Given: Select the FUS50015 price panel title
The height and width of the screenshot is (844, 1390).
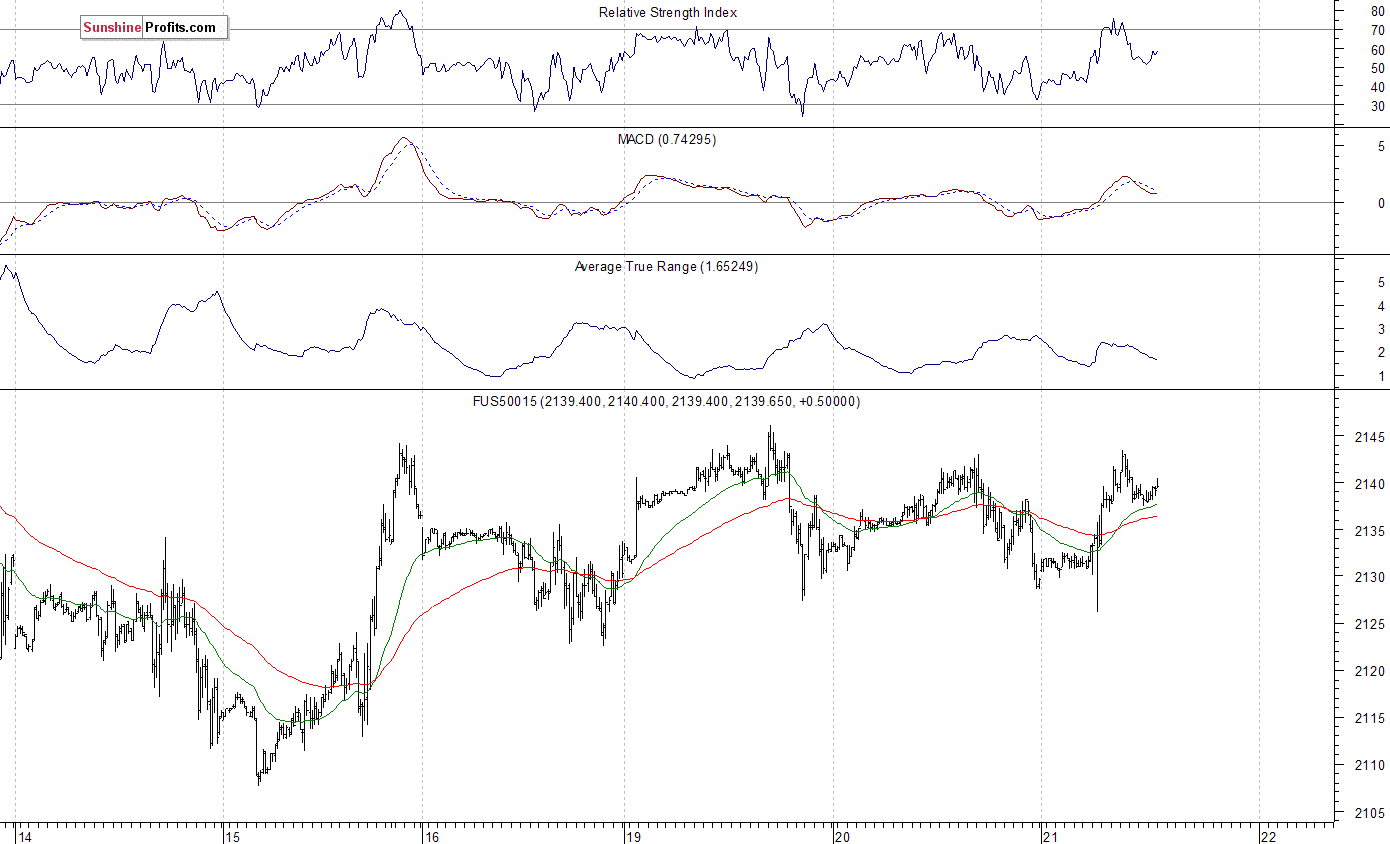Looking at the screenshot, I should coord(668,402).
